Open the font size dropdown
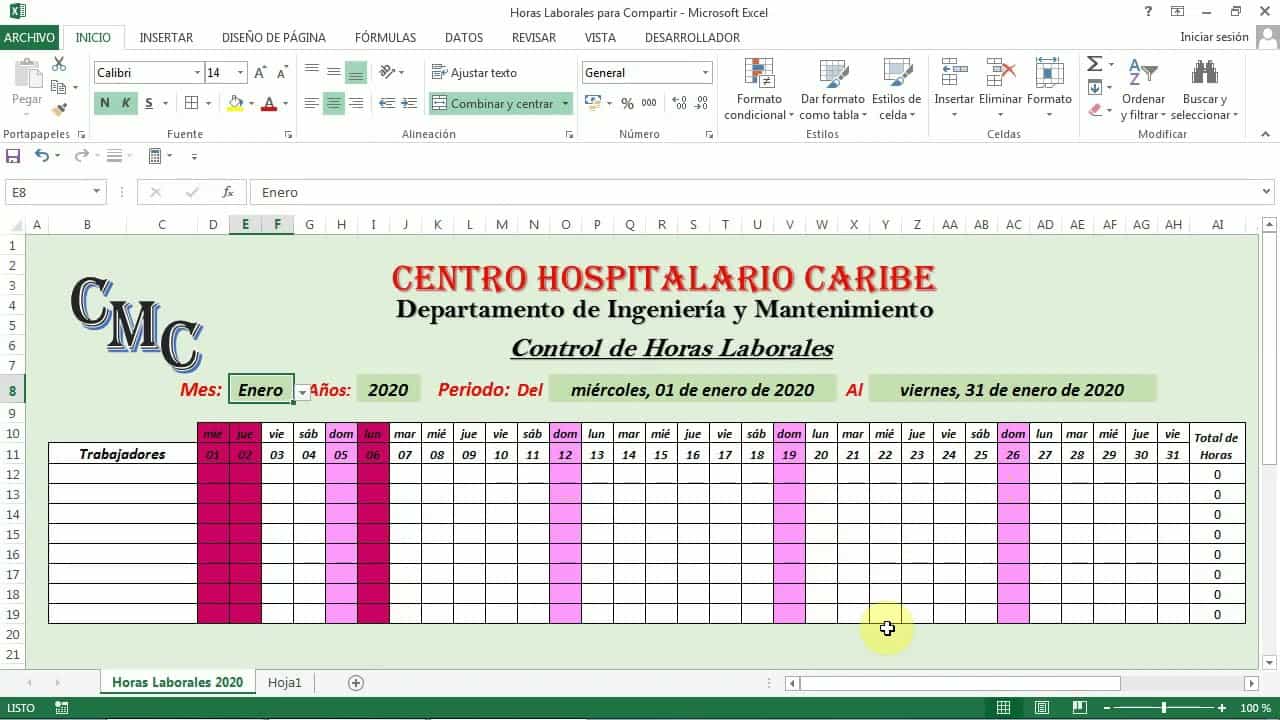 click(x=239, y=72)
